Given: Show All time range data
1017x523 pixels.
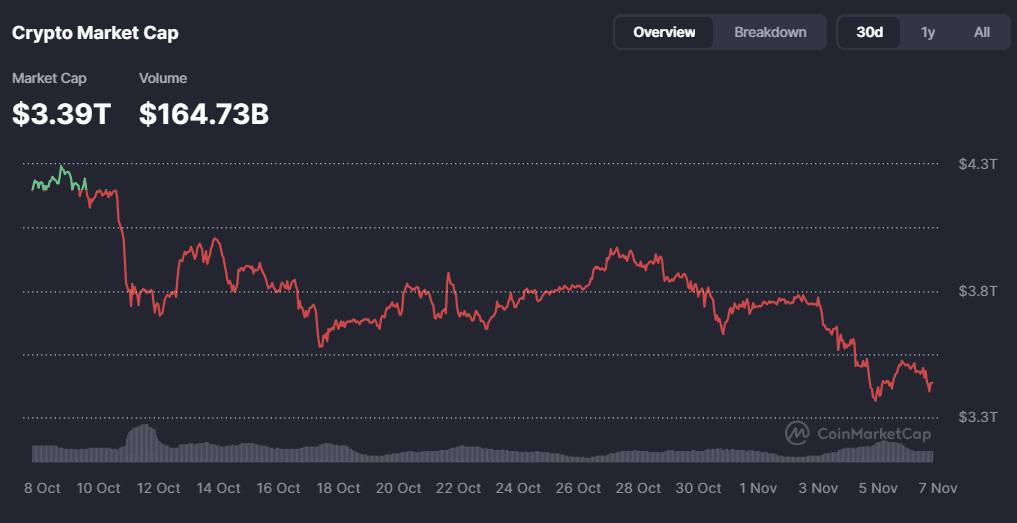Looking at the screenshot, I should (x=982, y=32).
